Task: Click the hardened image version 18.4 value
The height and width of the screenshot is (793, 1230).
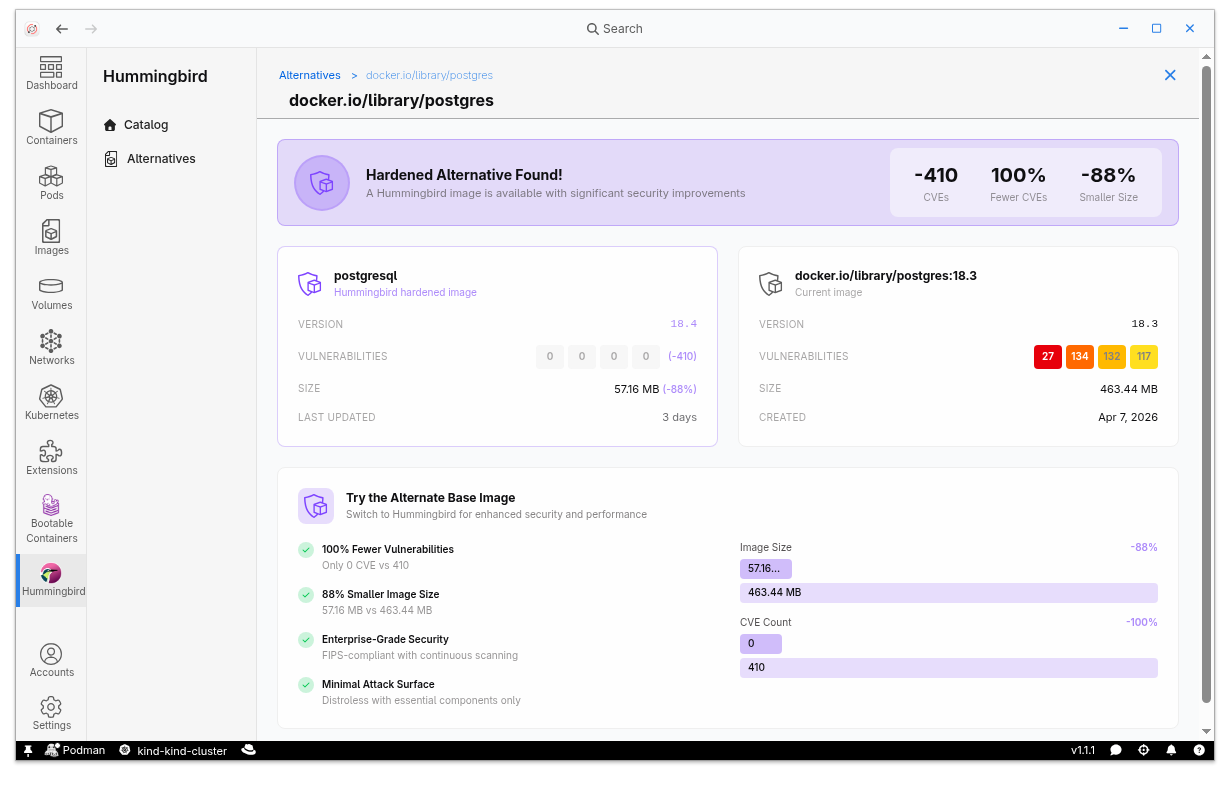Action: 684,324
